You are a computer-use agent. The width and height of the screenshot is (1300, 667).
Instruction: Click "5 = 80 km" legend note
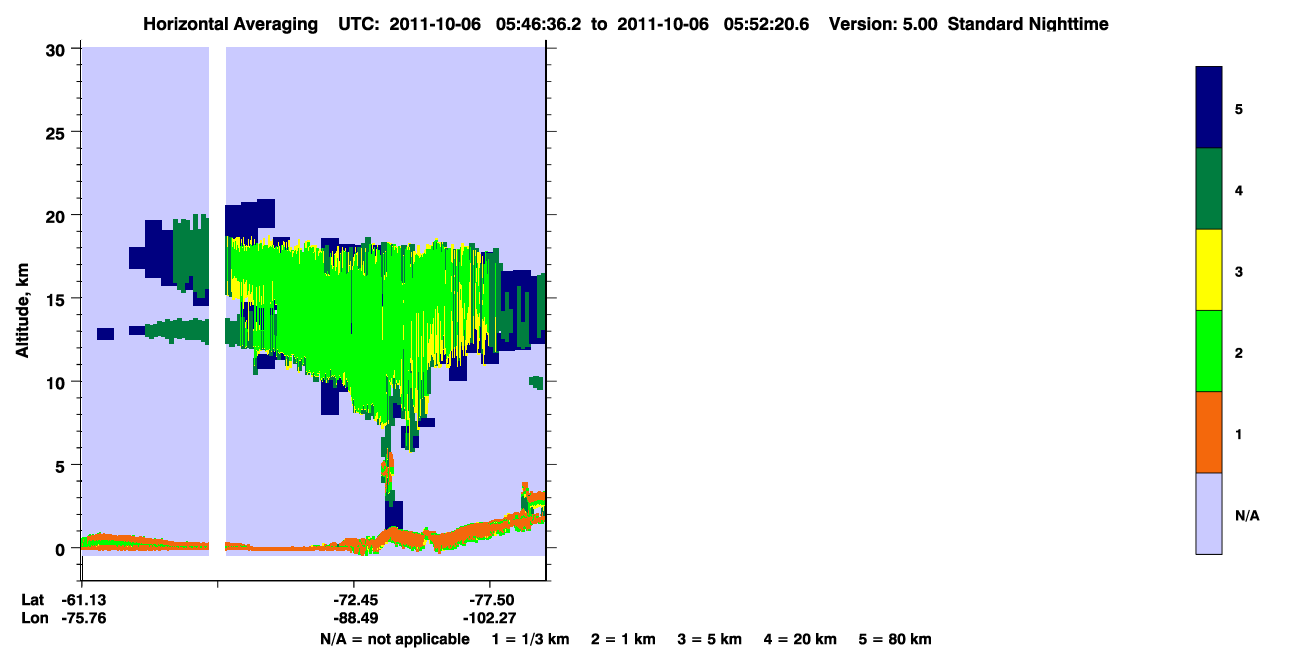[895, 639]
